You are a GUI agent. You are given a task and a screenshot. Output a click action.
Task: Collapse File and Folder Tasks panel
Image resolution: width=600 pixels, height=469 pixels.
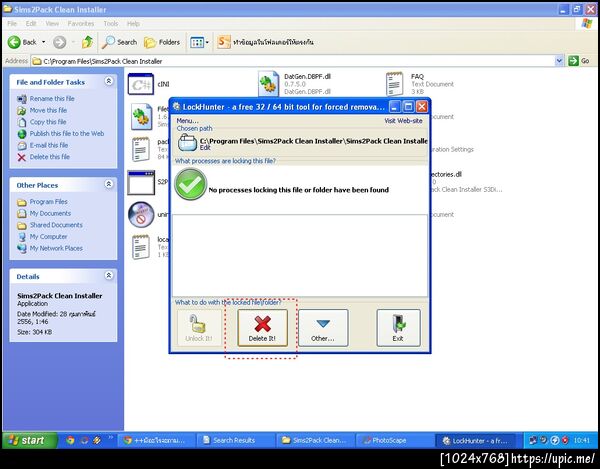[109, 81]
